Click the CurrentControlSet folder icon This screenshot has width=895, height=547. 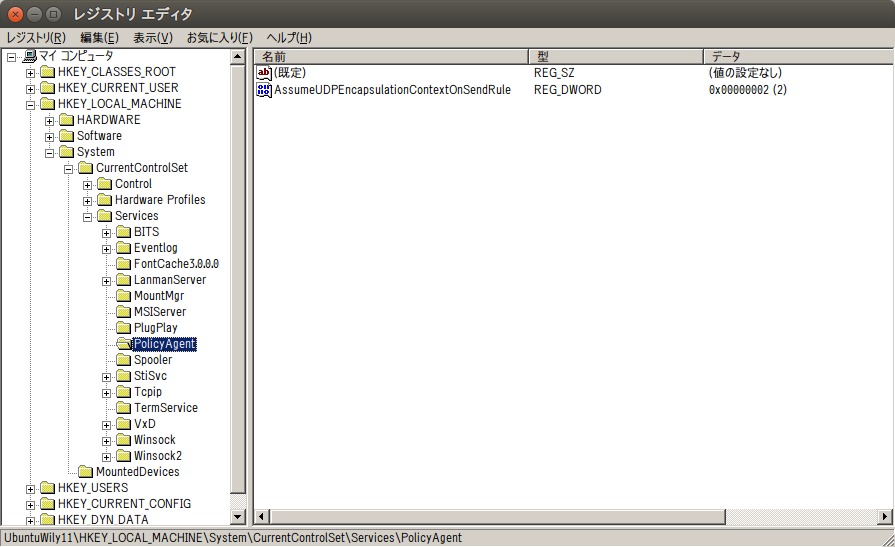pyautogui.click(x=86, y=168)
